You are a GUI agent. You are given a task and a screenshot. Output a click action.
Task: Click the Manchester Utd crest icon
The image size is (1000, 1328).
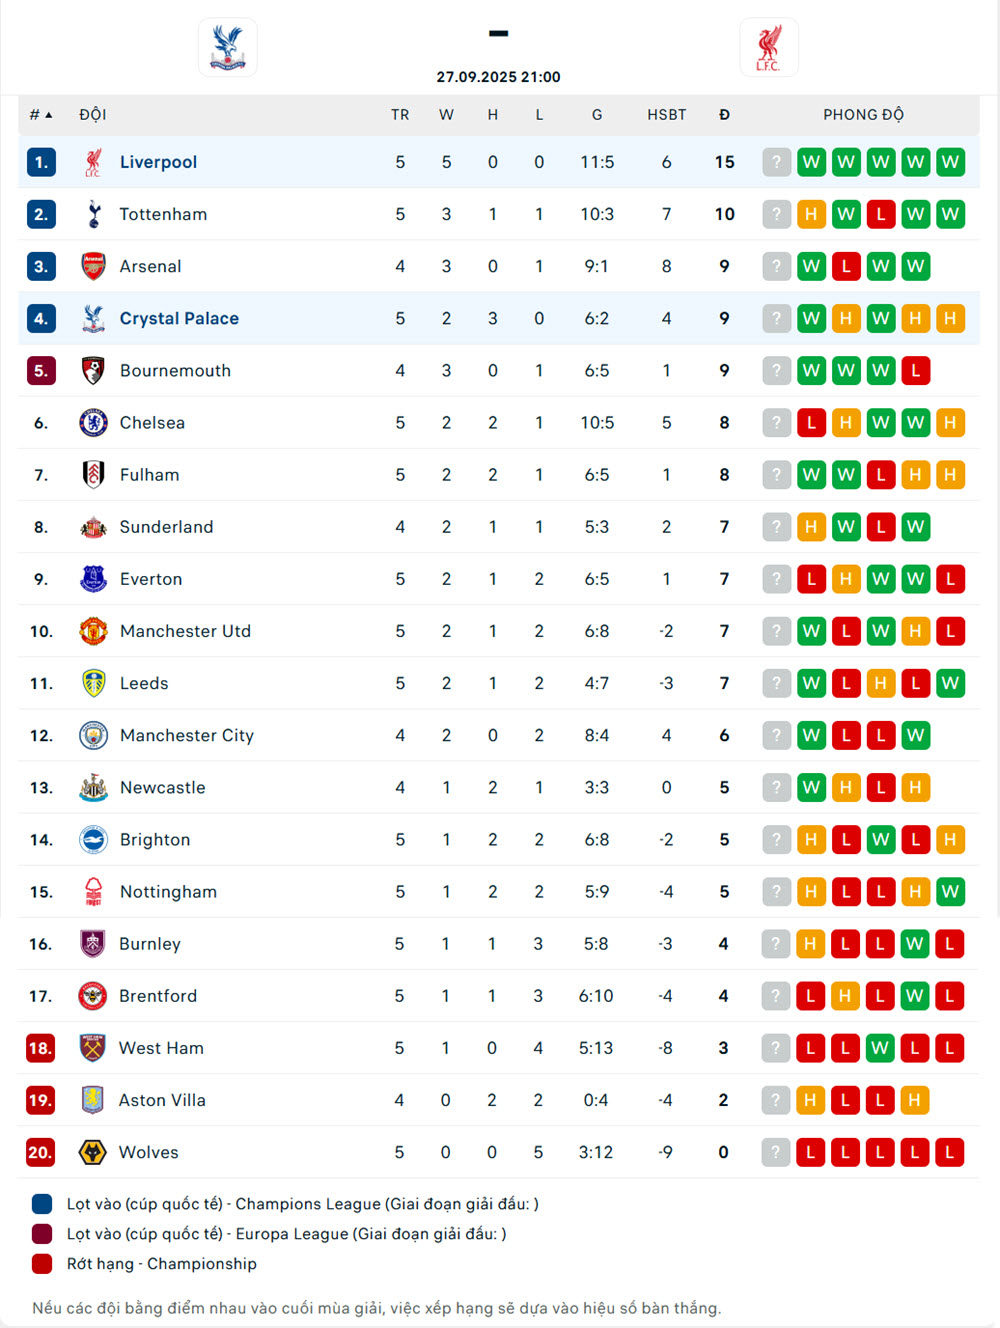click(x=94, y=631)
